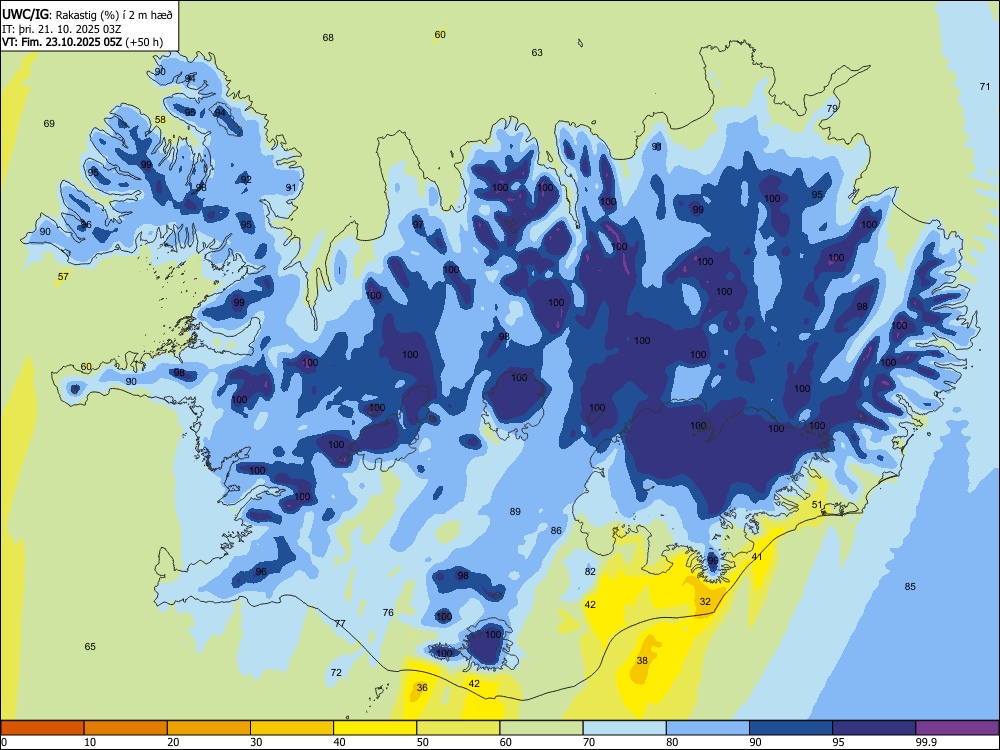Click the map value "71" at the eastern edge
Viewport: 1000px width, 750px height.
(x=985, y=86)
